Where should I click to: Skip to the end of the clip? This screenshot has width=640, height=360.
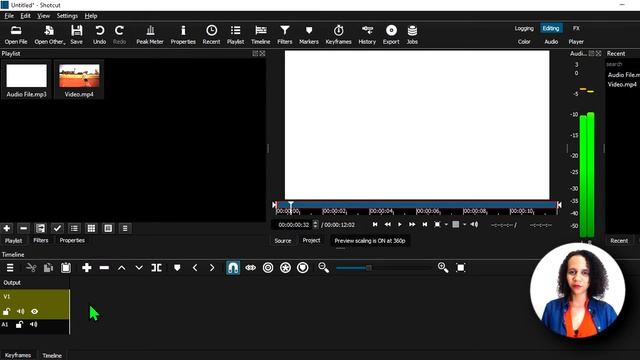click(424, 224)
